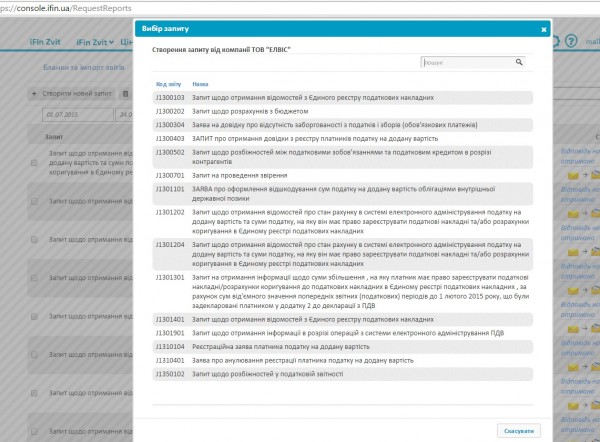Select J1300502 Запит щодо розбіжностей row
600x442 pixels.
click(342, 157)
